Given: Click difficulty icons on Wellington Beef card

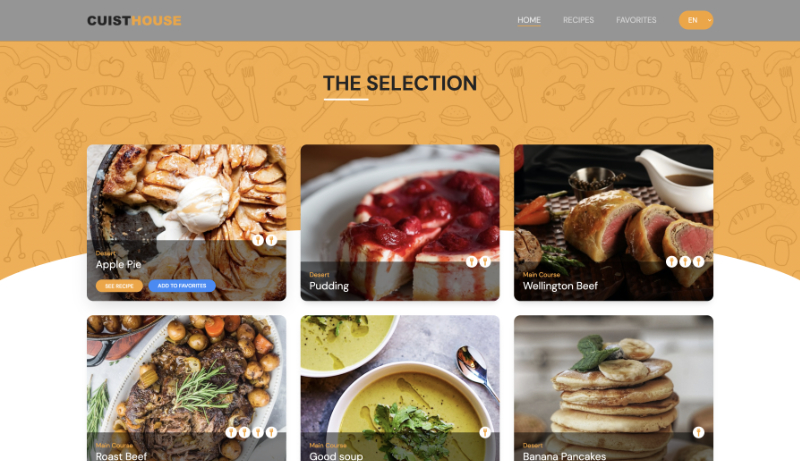Looking at the screenshot, I should point(685,262).
